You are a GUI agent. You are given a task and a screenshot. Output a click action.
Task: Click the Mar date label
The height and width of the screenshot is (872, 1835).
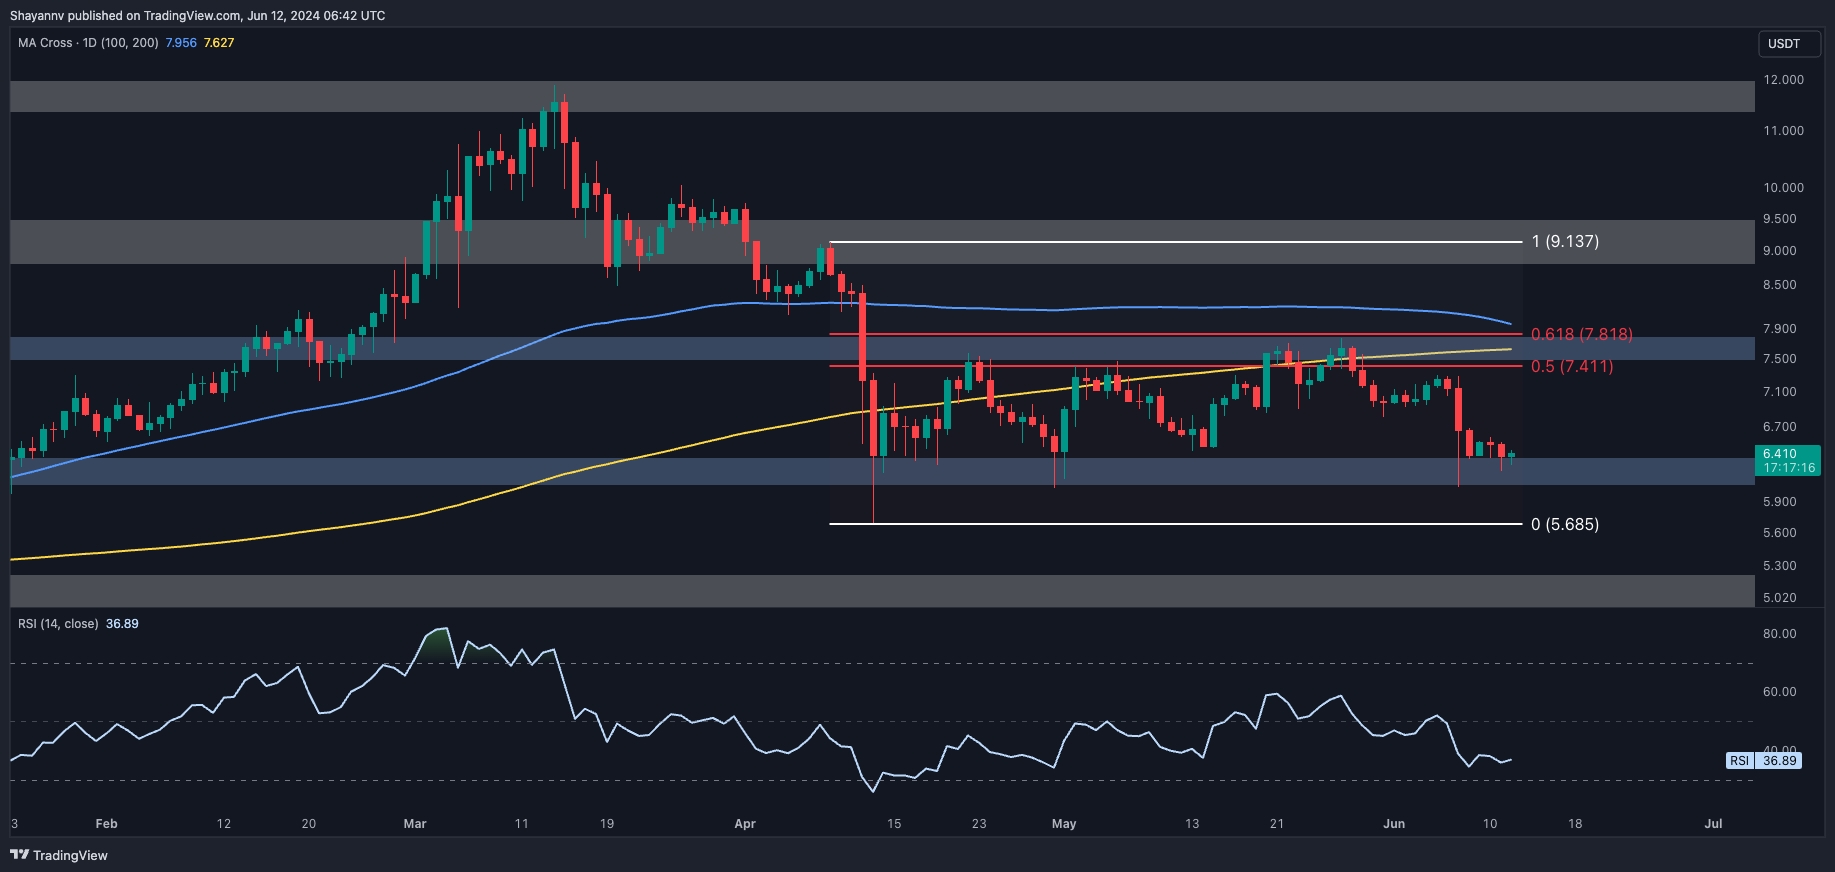tap(415, 824)
